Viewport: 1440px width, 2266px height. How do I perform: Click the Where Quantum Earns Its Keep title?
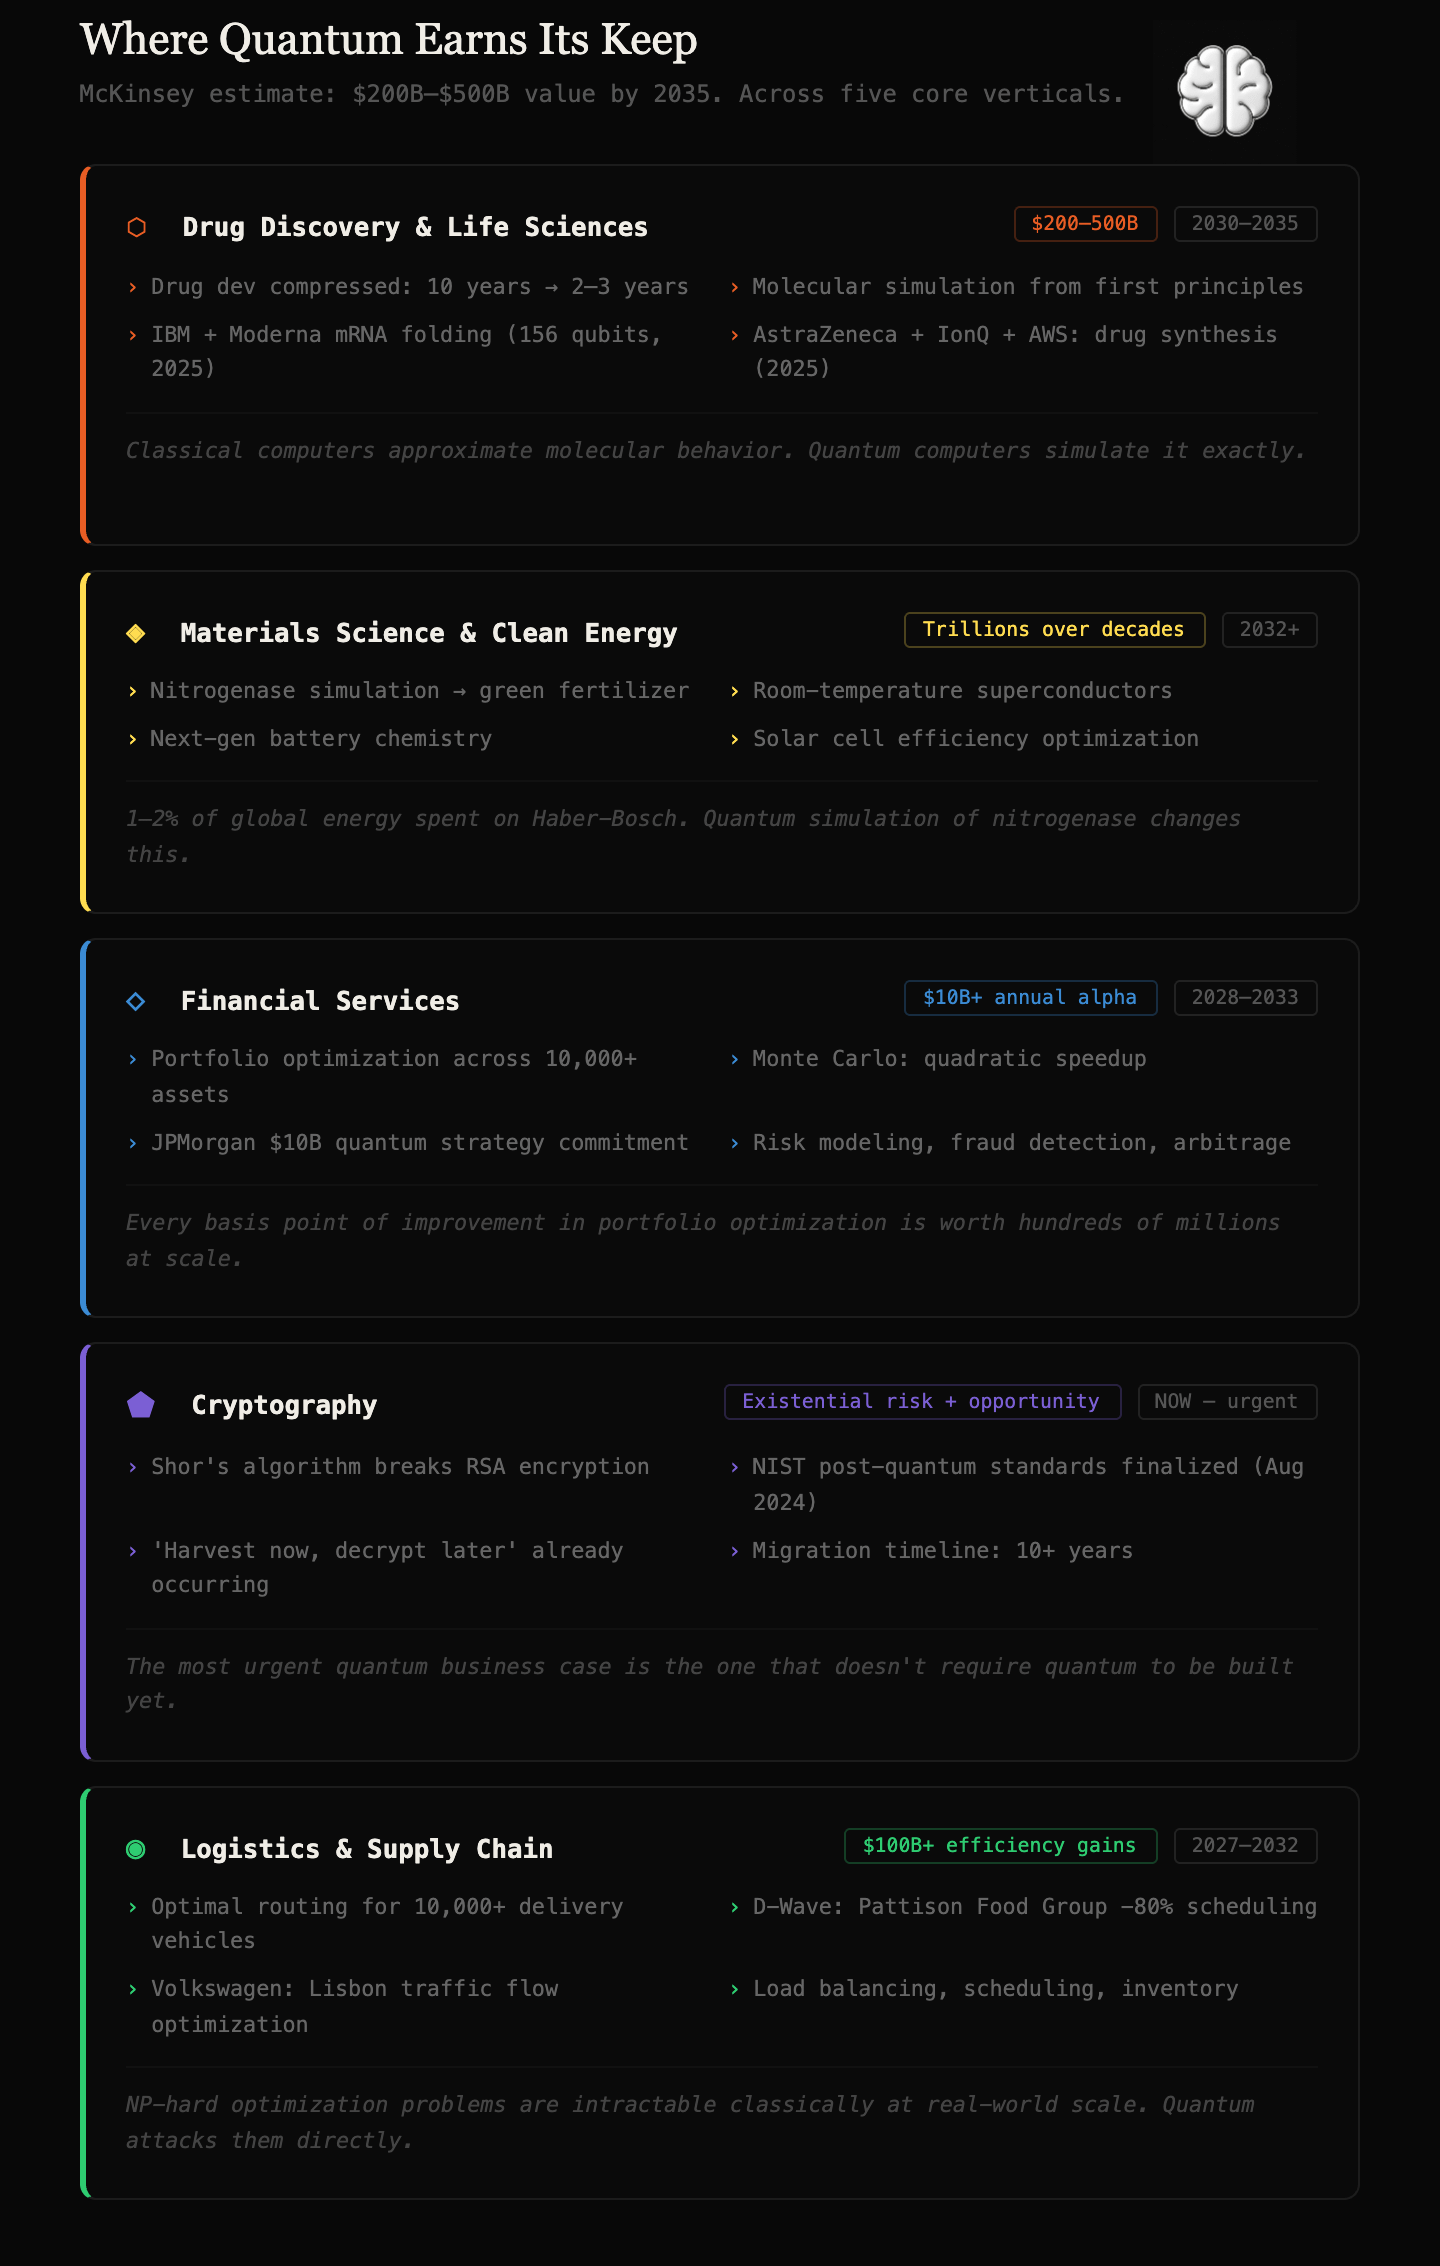[388, 41]
